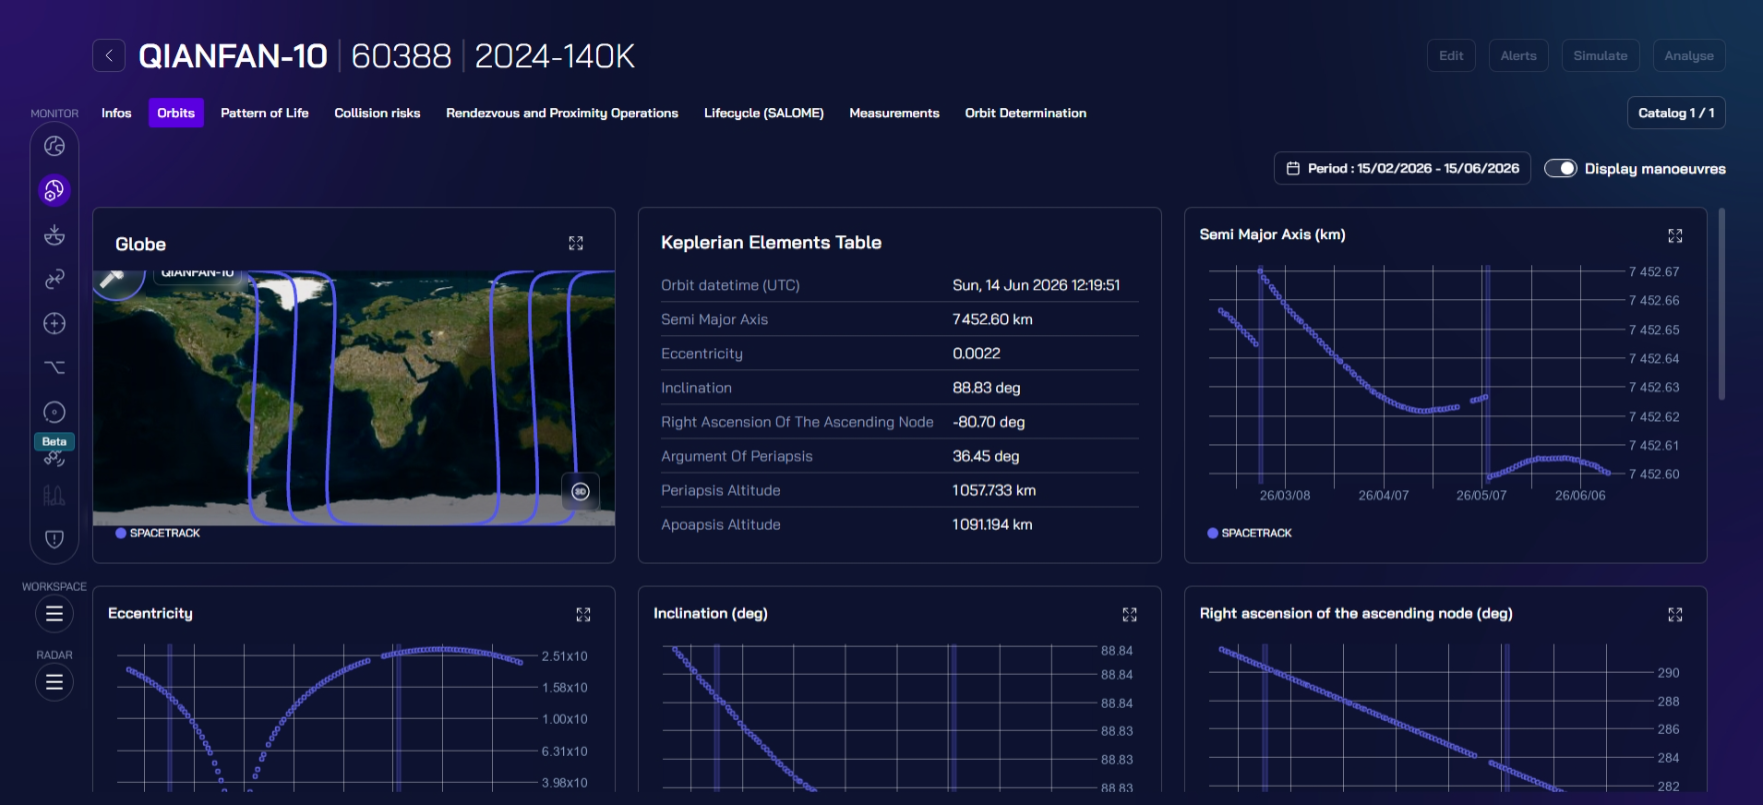The height and width of the screenshot is (805, 1763).
Task: Open the shield alert icon in sidebar
Action: click(54, 539)
